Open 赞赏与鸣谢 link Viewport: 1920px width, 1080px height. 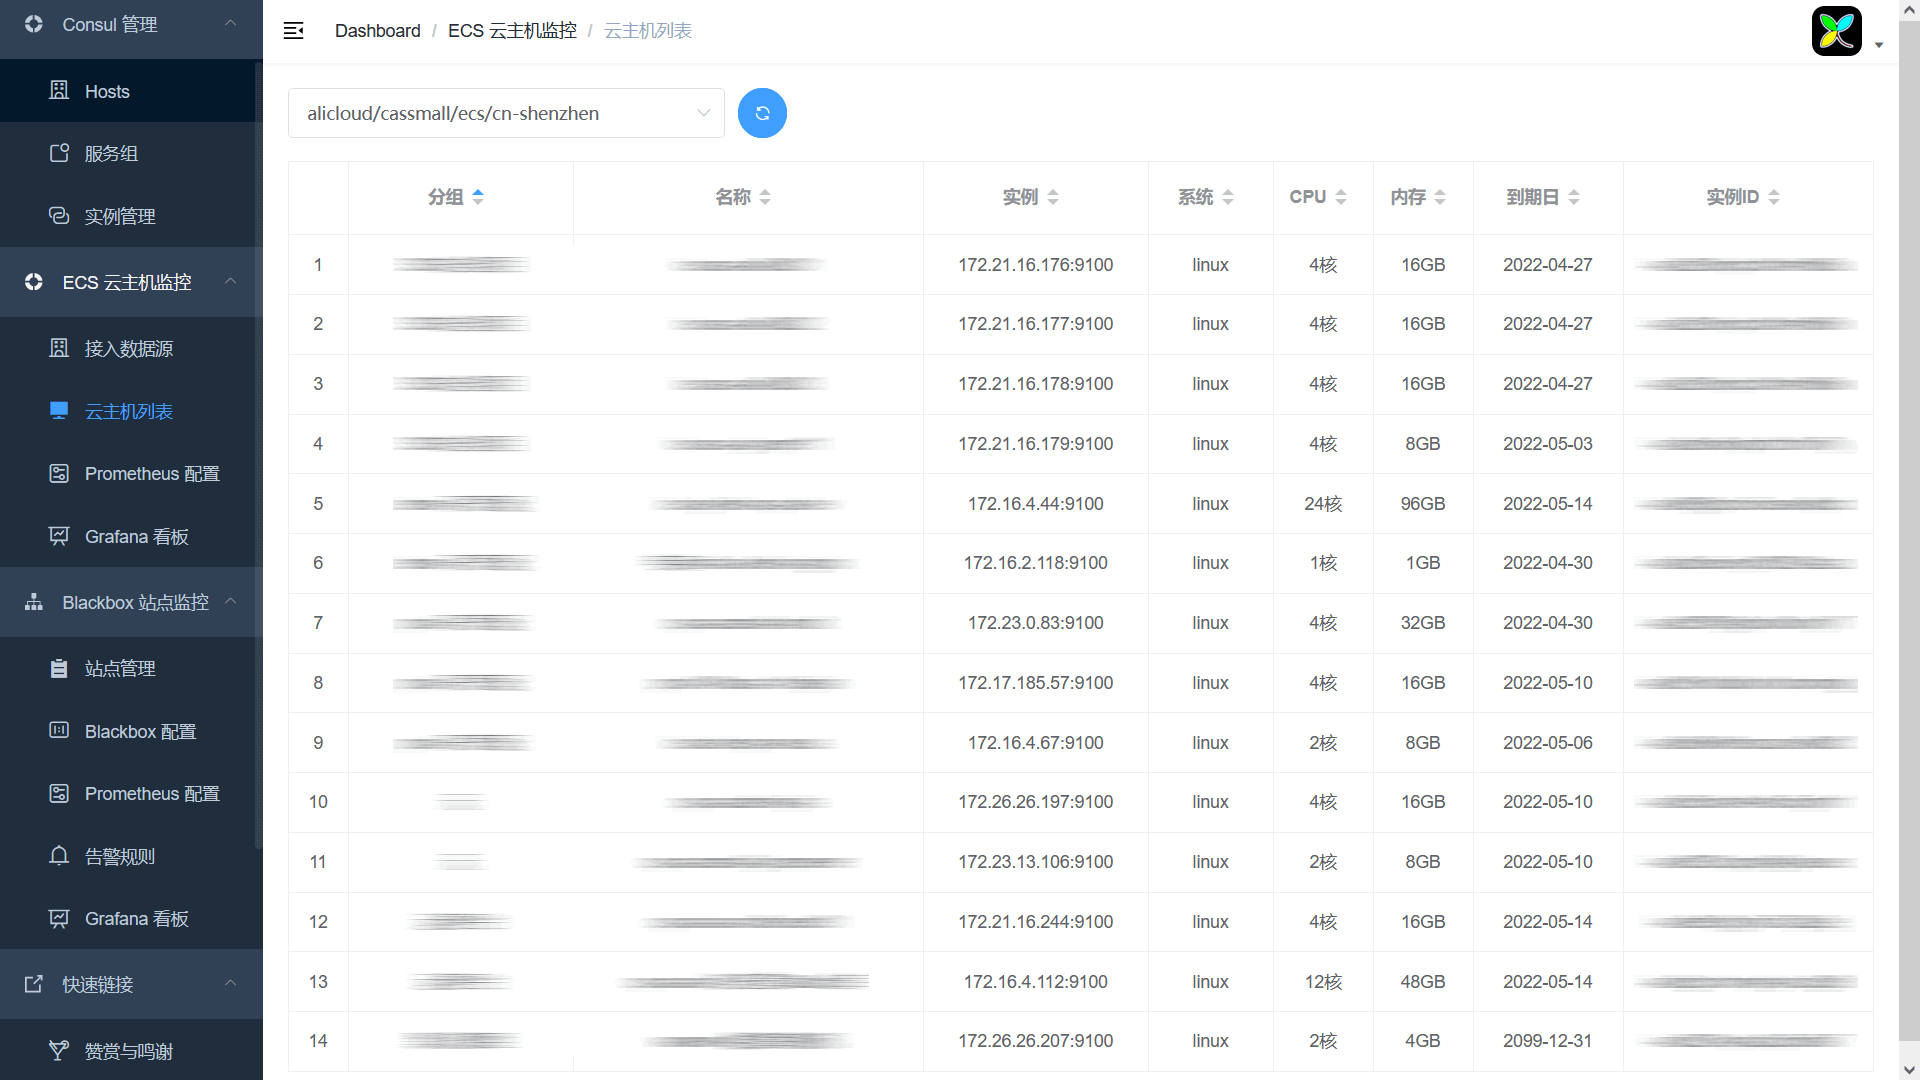coord(128,1051)
